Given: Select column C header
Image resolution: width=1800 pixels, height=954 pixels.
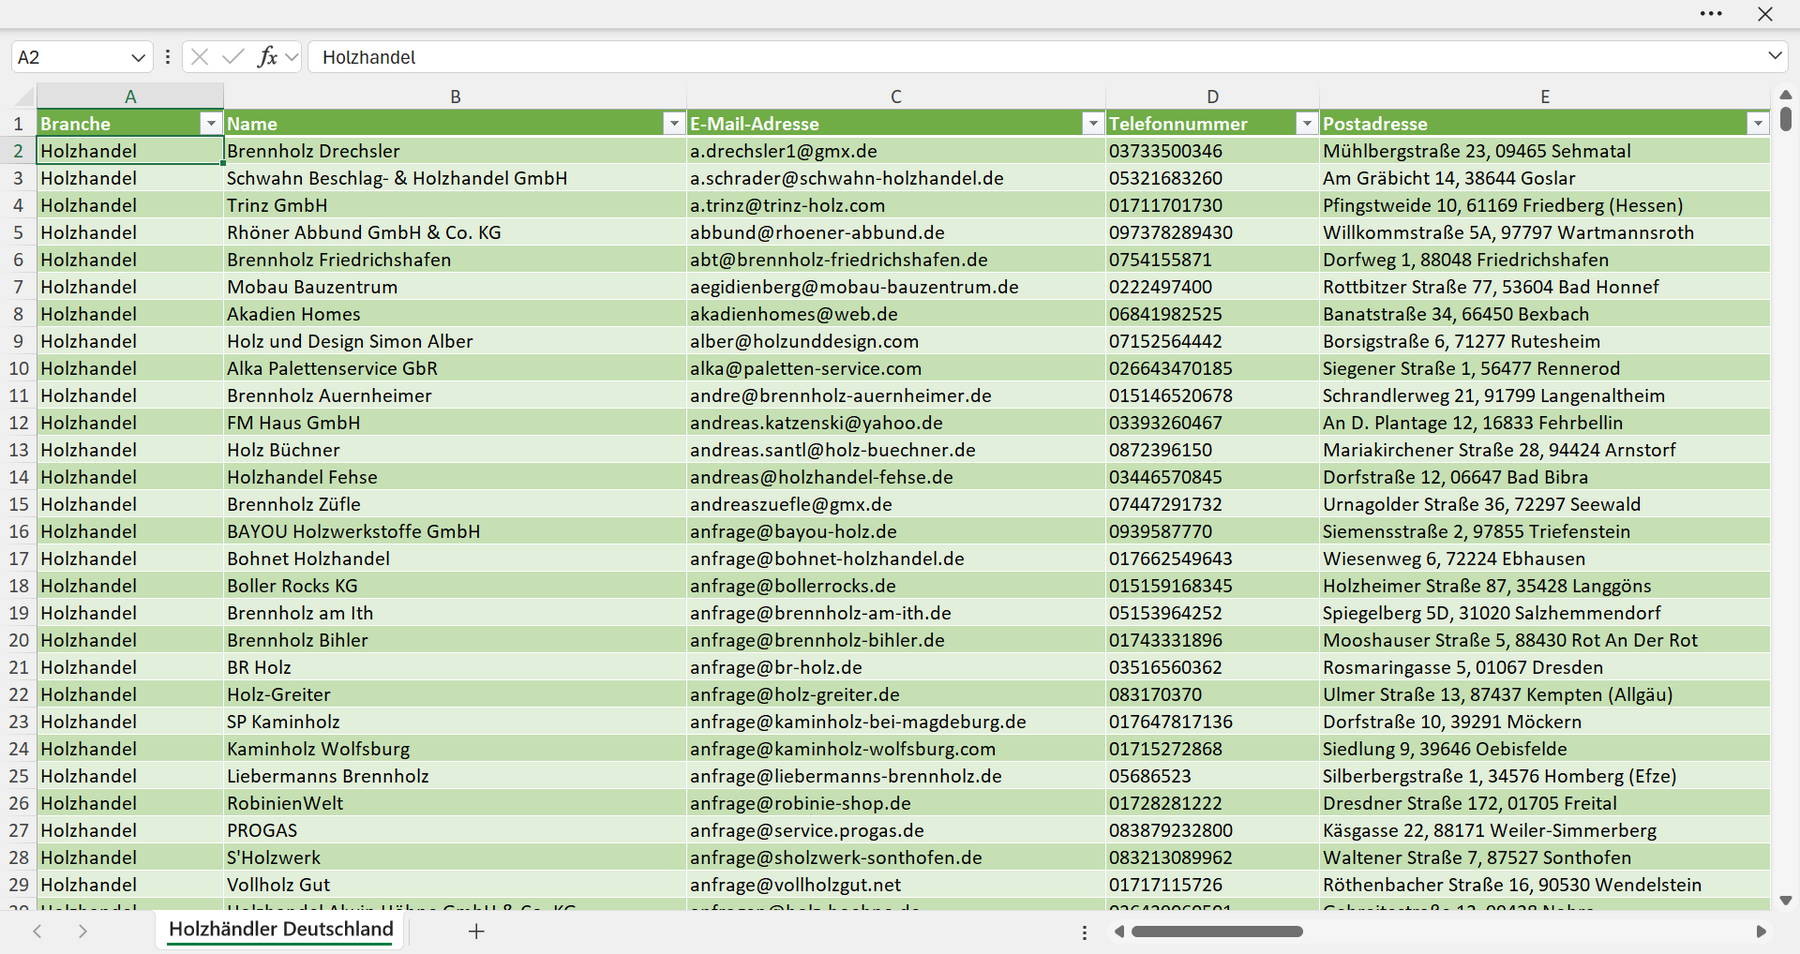Looking at the screenshot, I should (x=896, y=96).
